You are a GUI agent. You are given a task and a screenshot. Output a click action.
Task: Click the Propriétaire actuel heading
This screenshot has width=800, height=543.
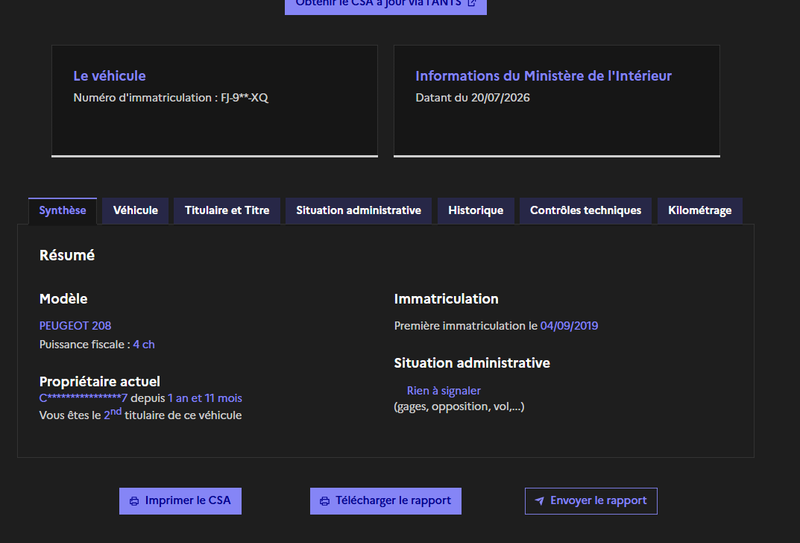99,382
